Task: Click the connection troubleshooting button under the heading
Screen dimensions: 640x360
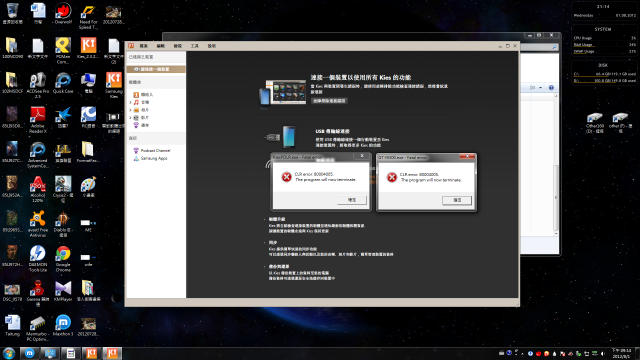Action: 329,101
